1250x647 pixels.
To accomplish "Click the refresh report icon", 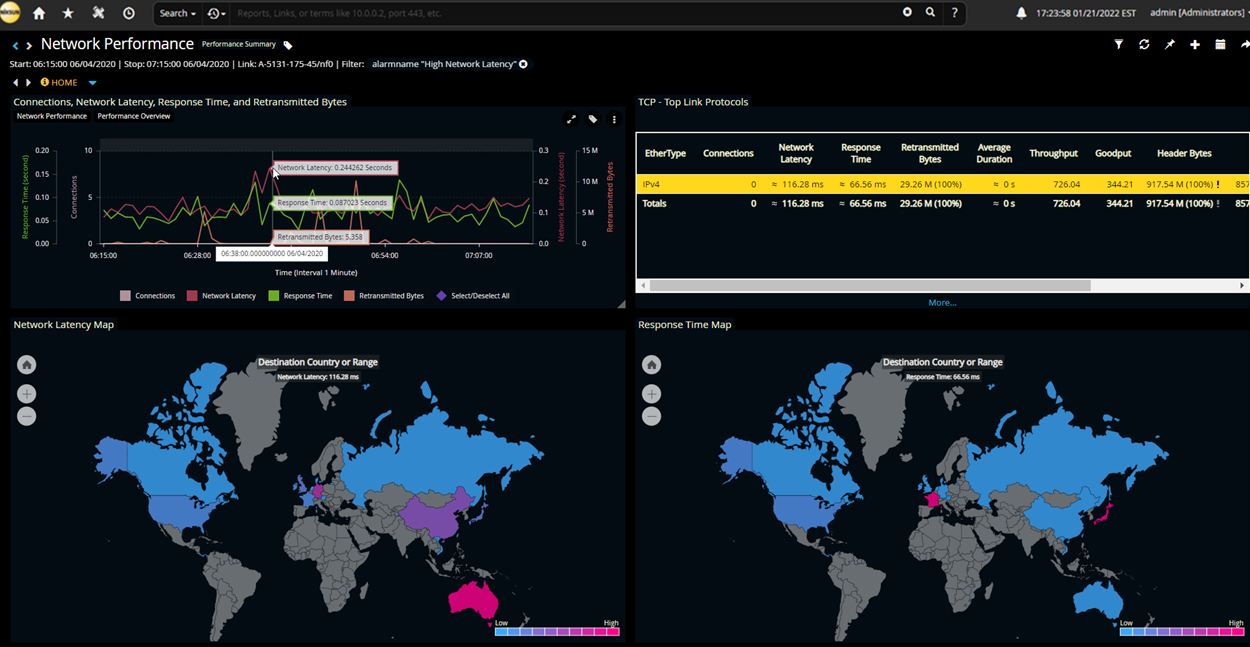I will (1144, 45).
